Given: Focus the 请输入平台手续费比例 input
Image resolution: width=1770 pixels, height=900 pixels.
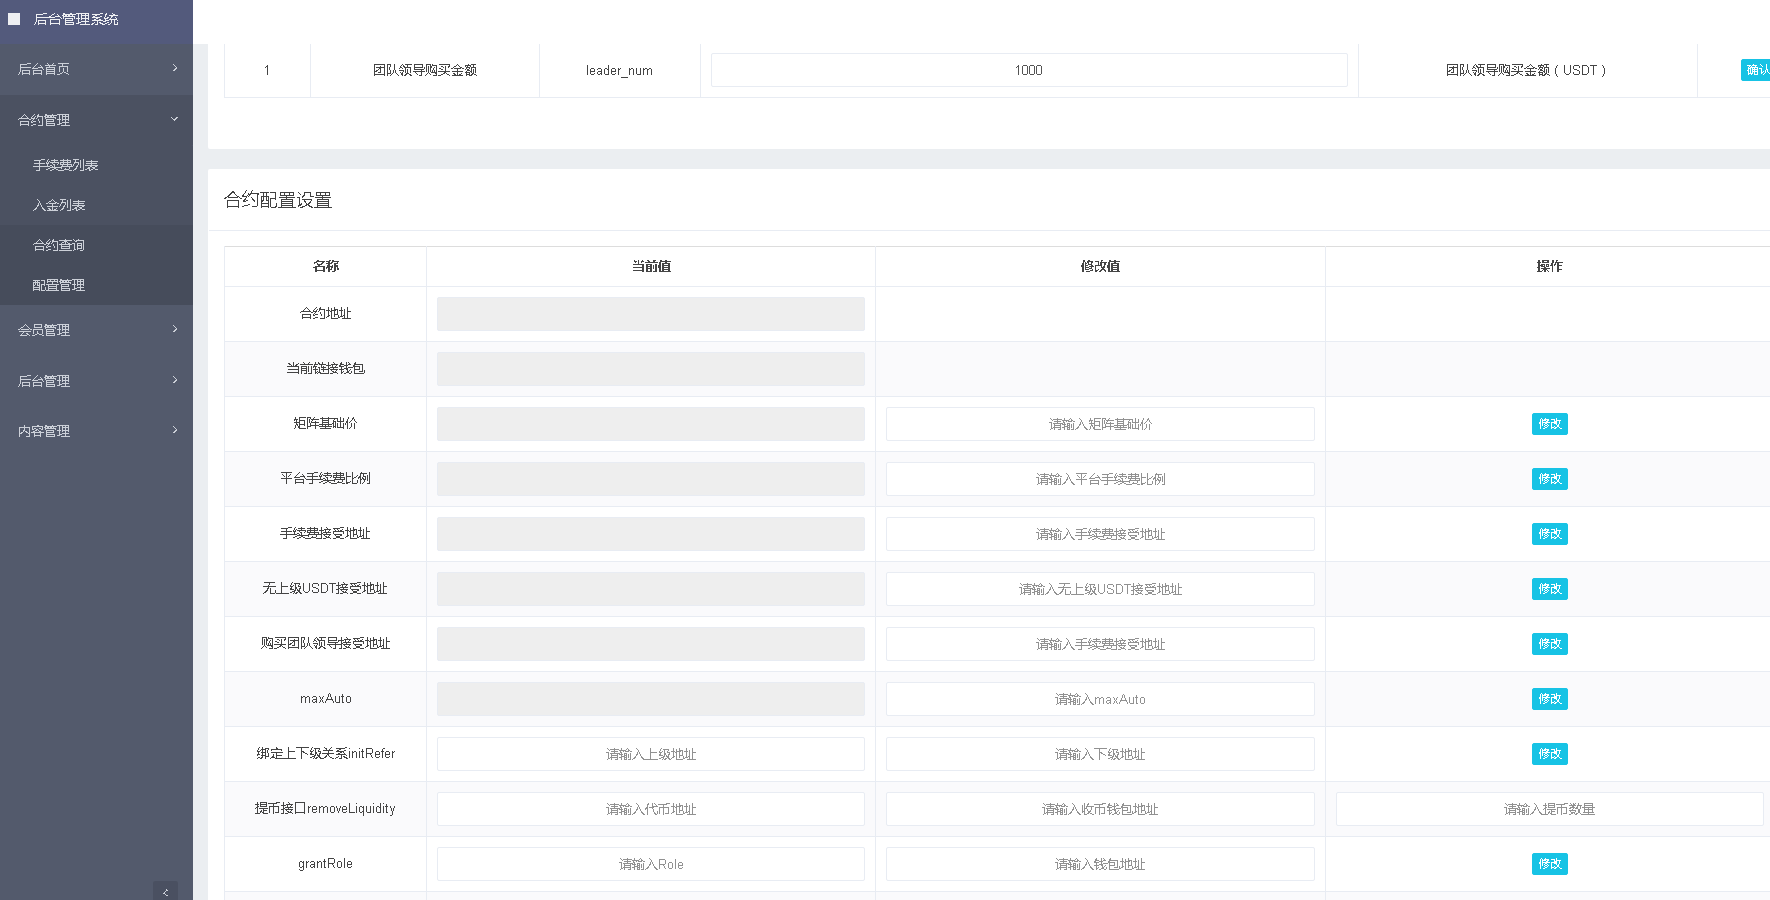Looking at the screenshot, I should [1100, 479].
